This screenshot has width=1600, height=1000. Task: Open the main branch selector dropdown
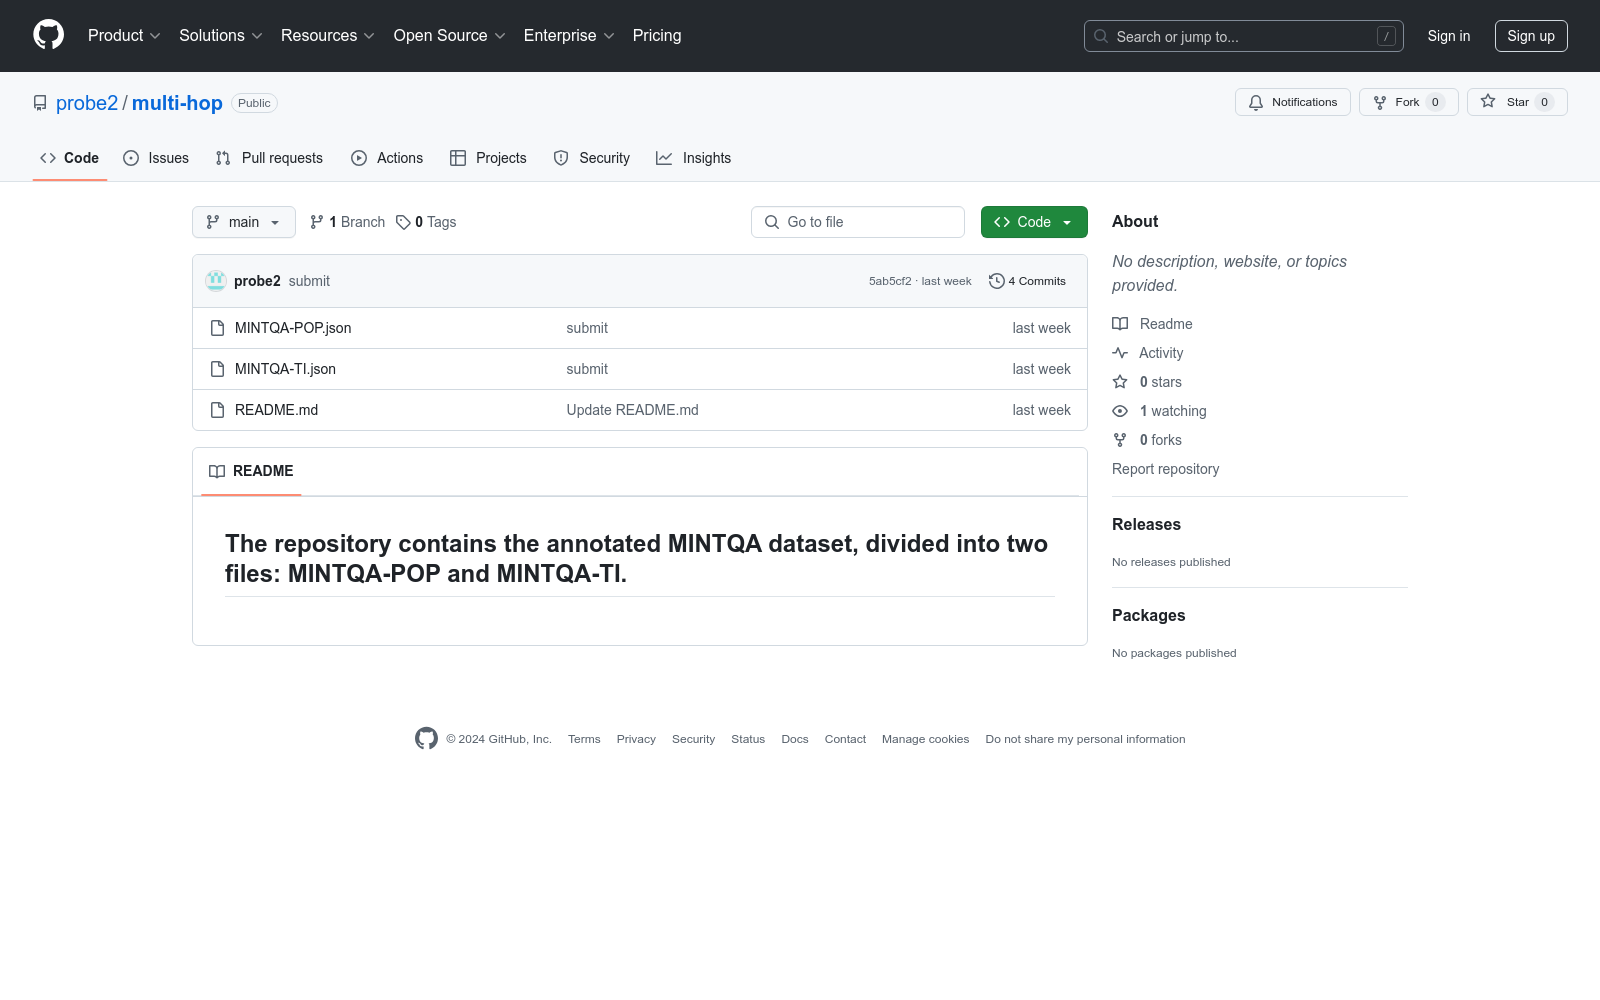(x=244, y=222)
